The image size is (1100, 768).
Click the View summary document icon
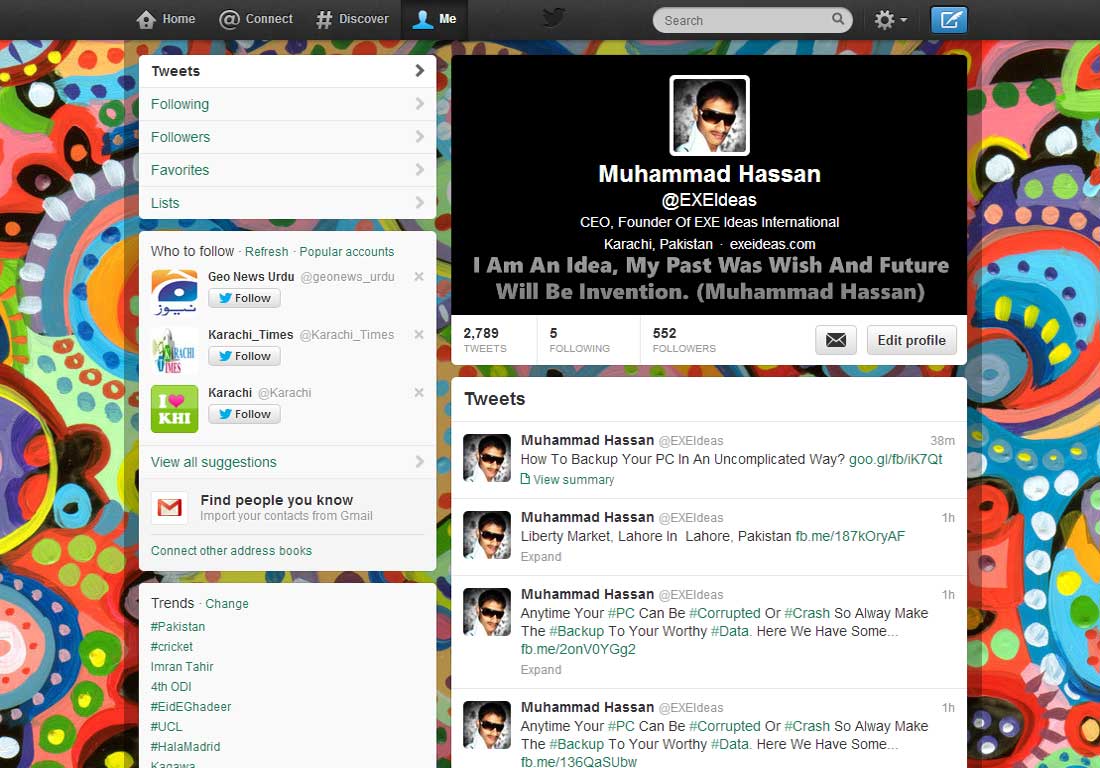525,479
